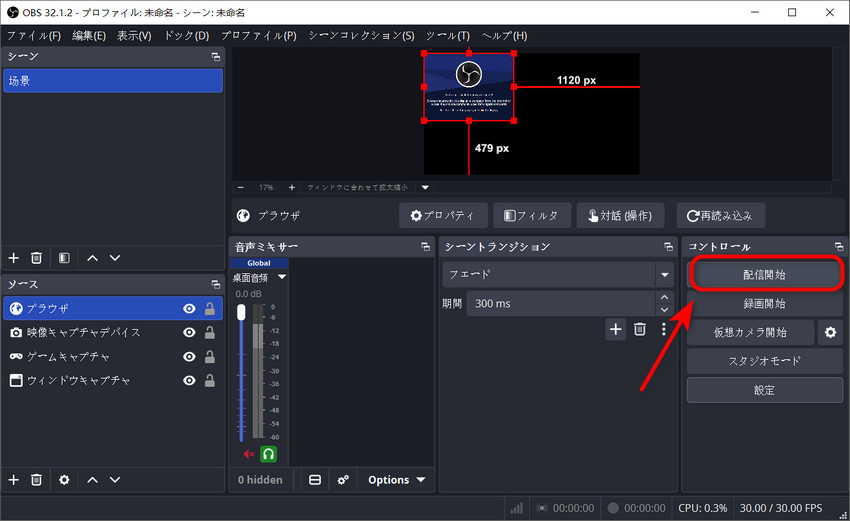
Task: Click the browser globe icon in source toolbar
Action: (243, 216)
